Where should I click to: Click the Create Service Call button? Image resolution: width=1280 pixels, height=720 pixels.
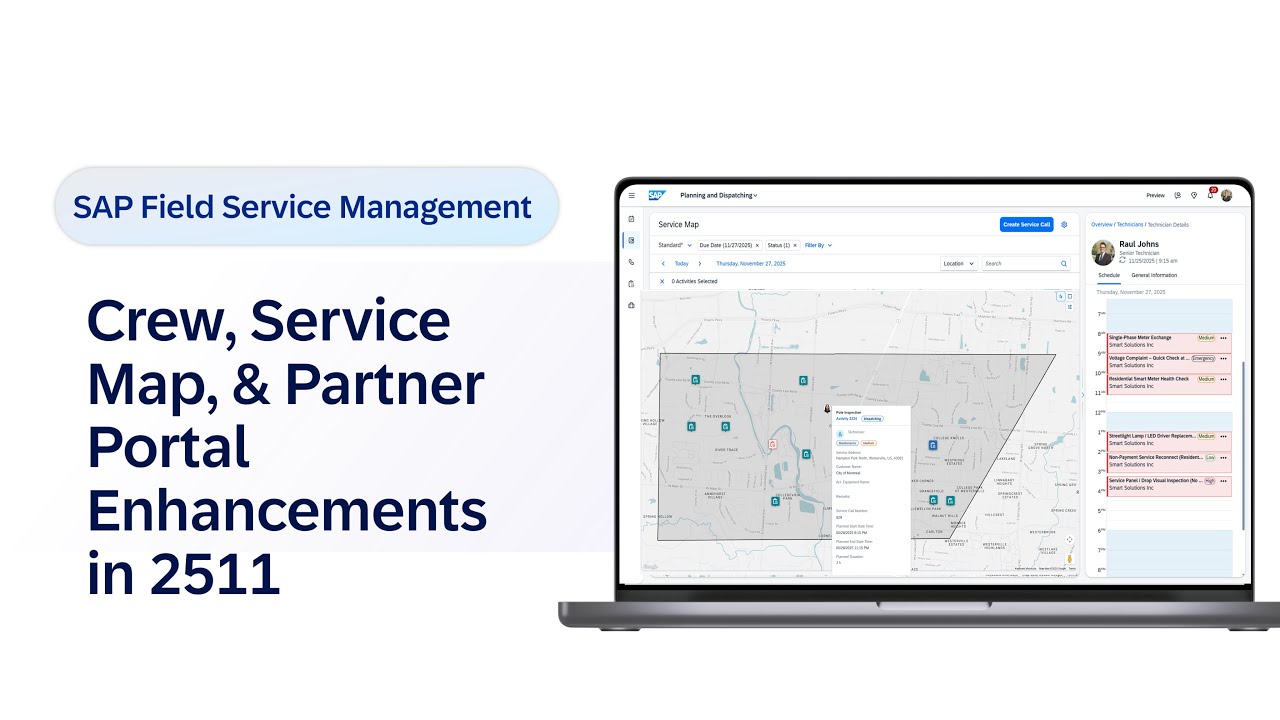(1026, 225)
